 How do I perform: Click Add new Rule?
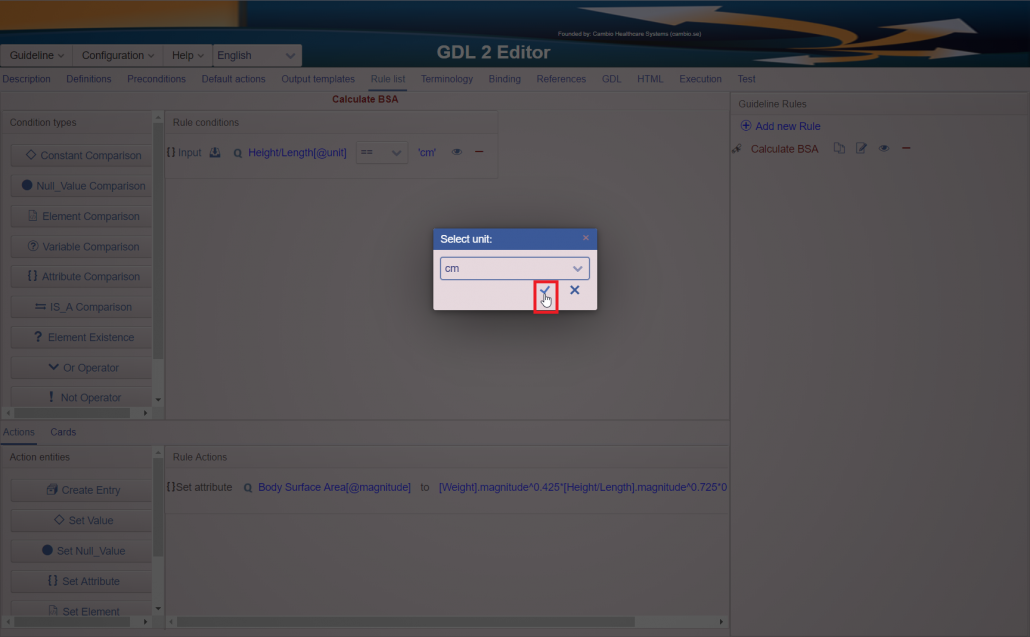pyautogui.click(x=780, y=126)
